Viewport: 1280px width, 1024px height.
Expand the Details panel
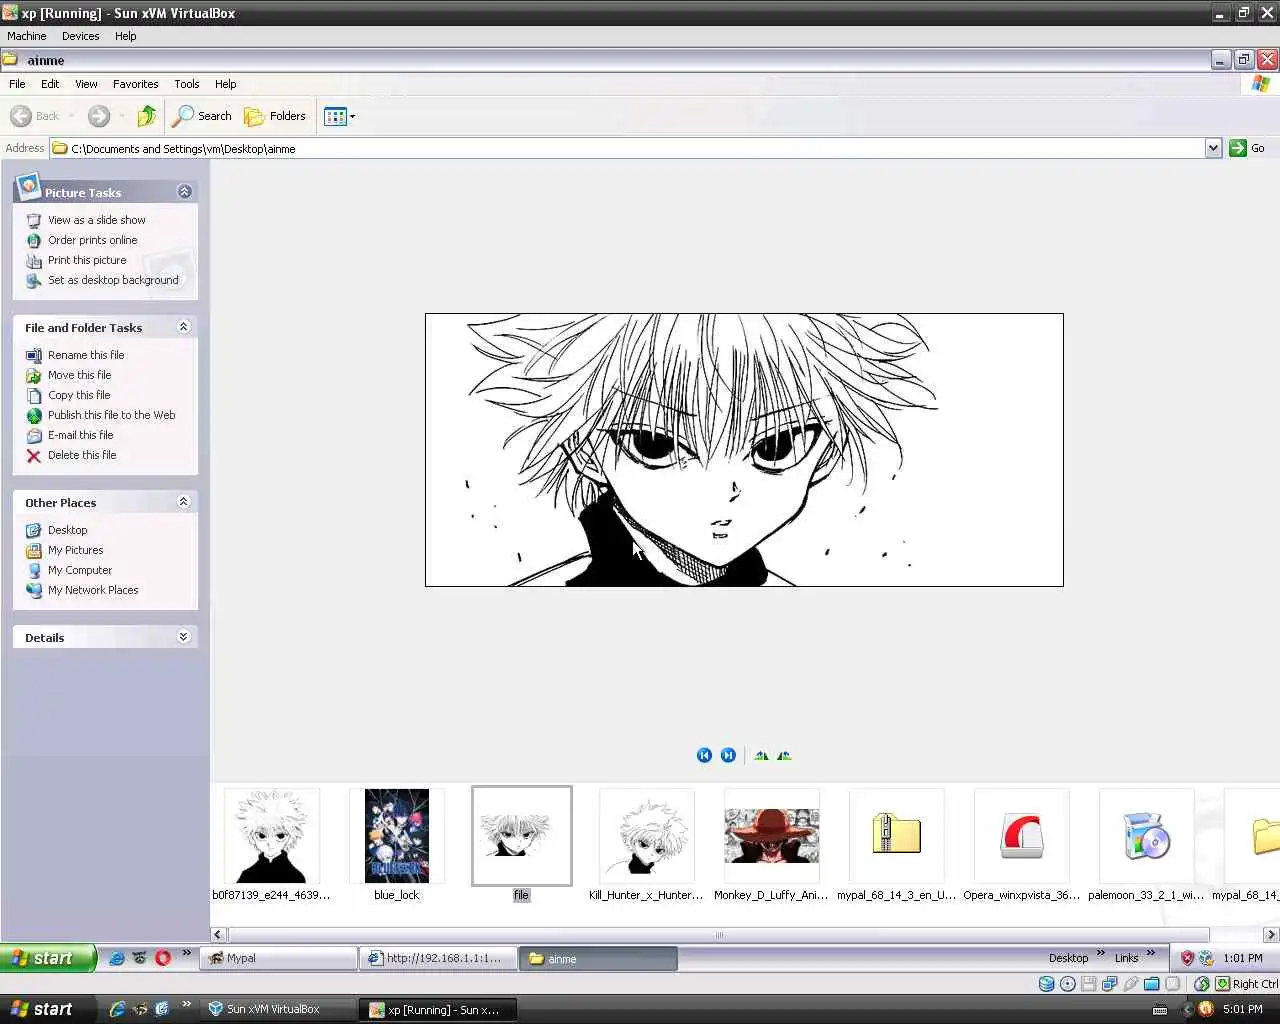click(x=184, y=637)
